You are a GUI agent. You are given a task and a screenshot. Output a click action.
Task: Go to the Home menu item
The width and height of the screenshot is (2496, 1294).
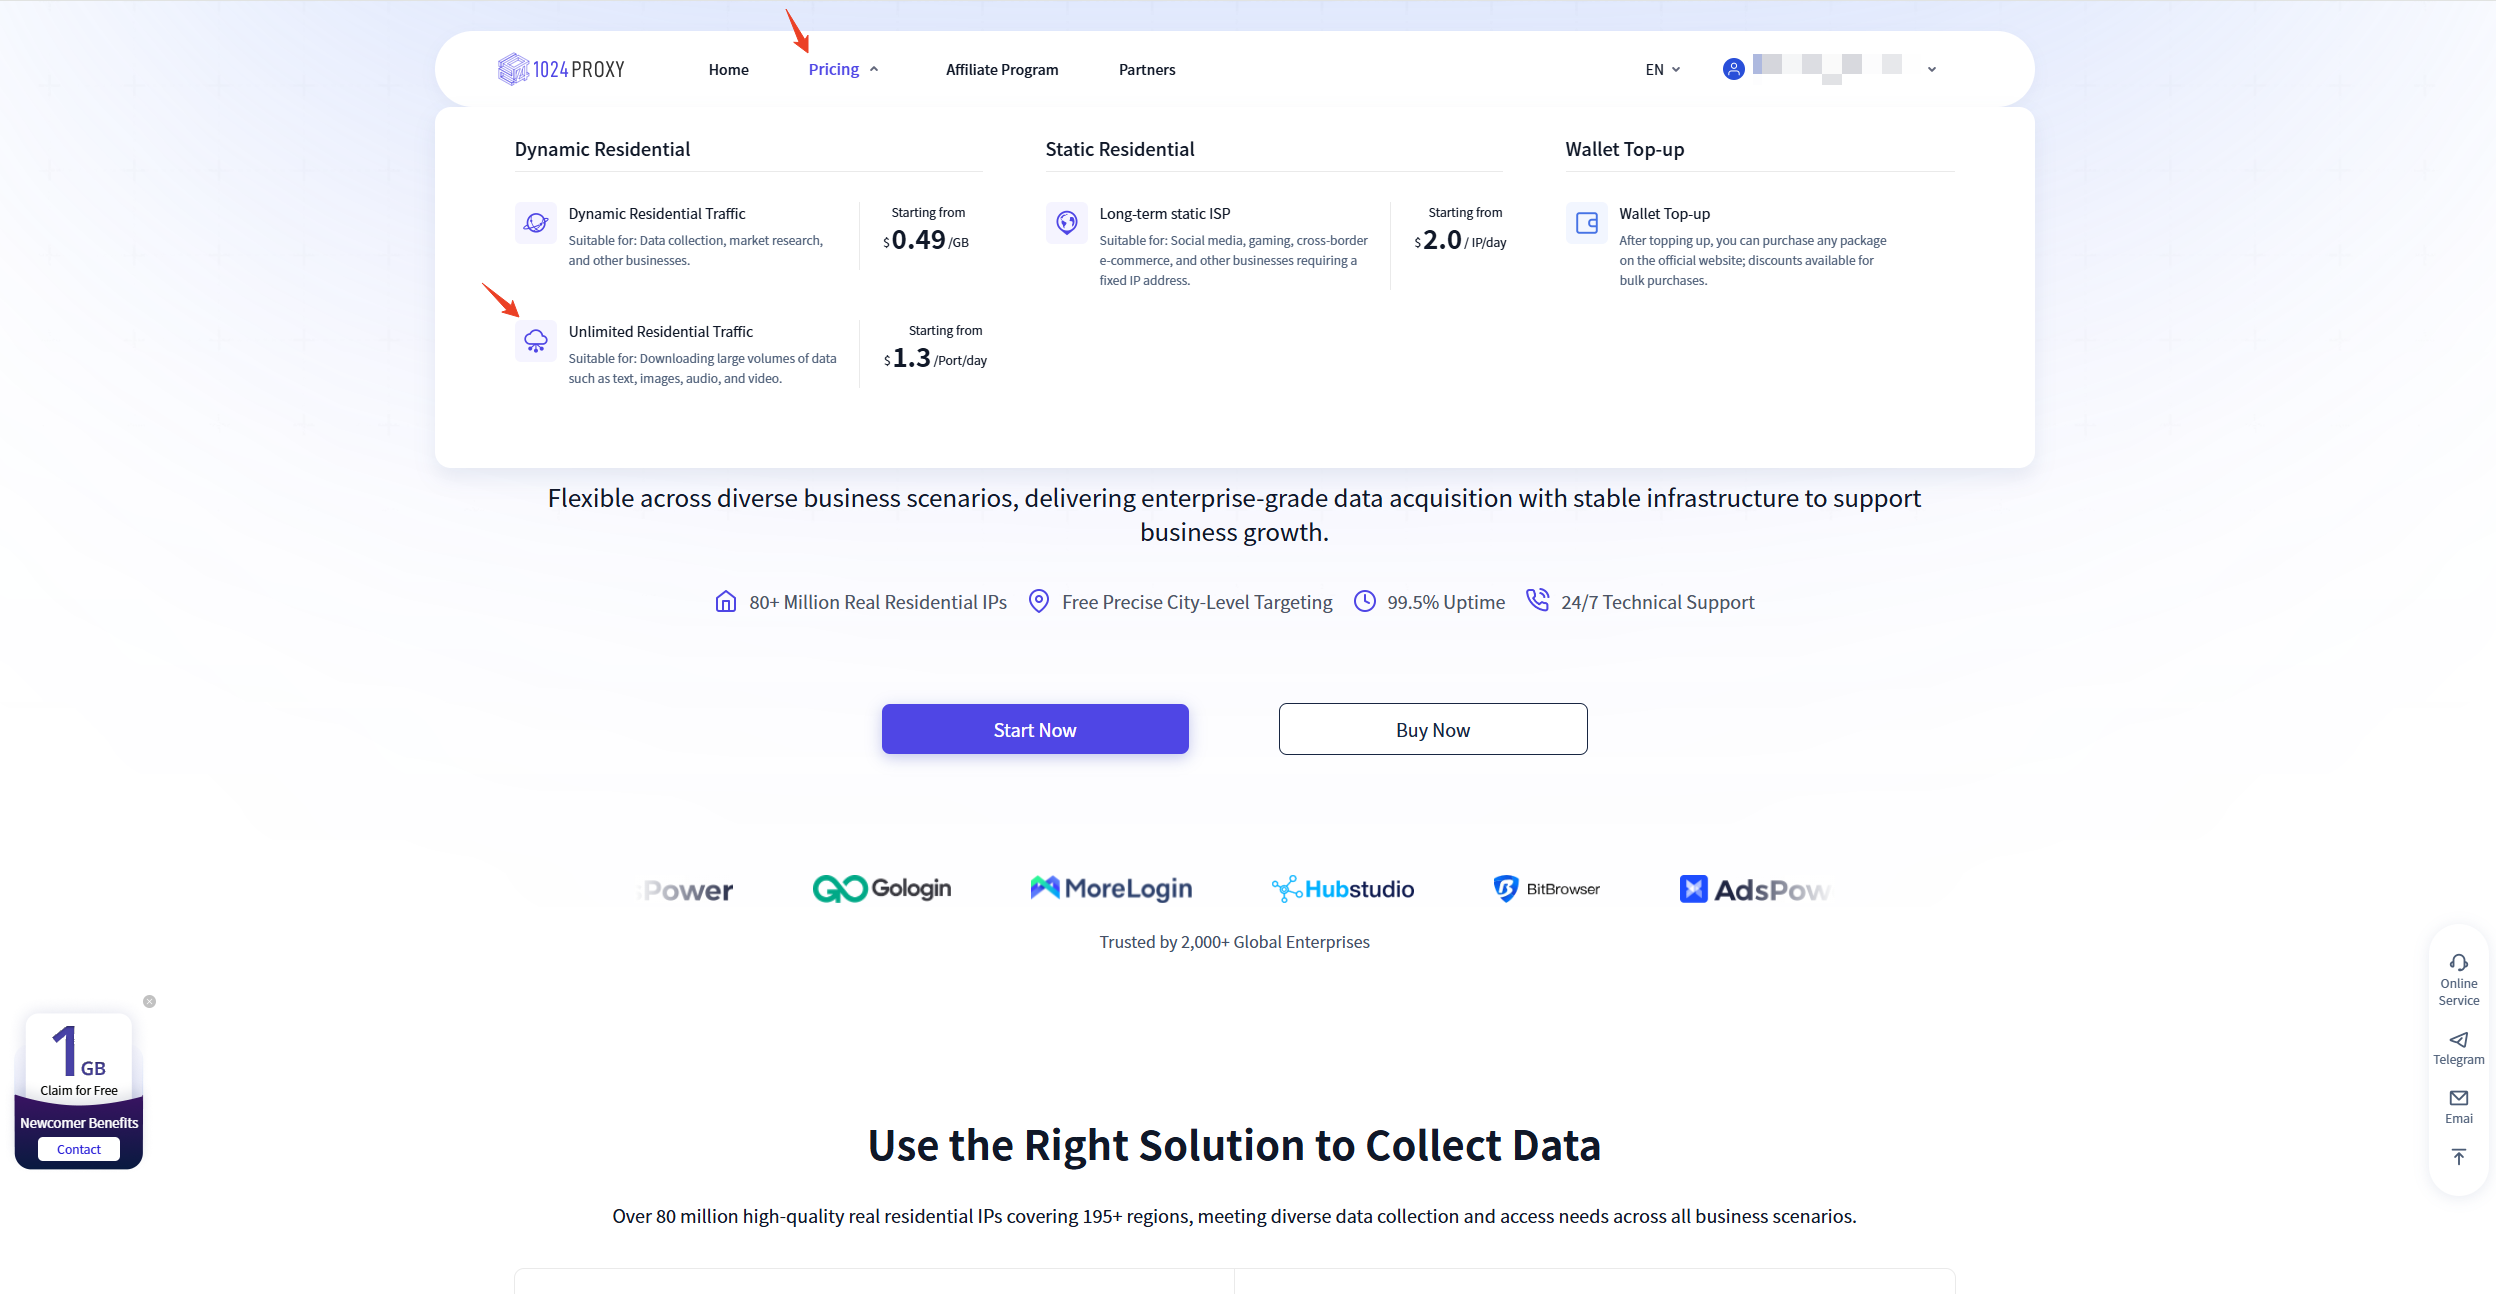[728, 69]
